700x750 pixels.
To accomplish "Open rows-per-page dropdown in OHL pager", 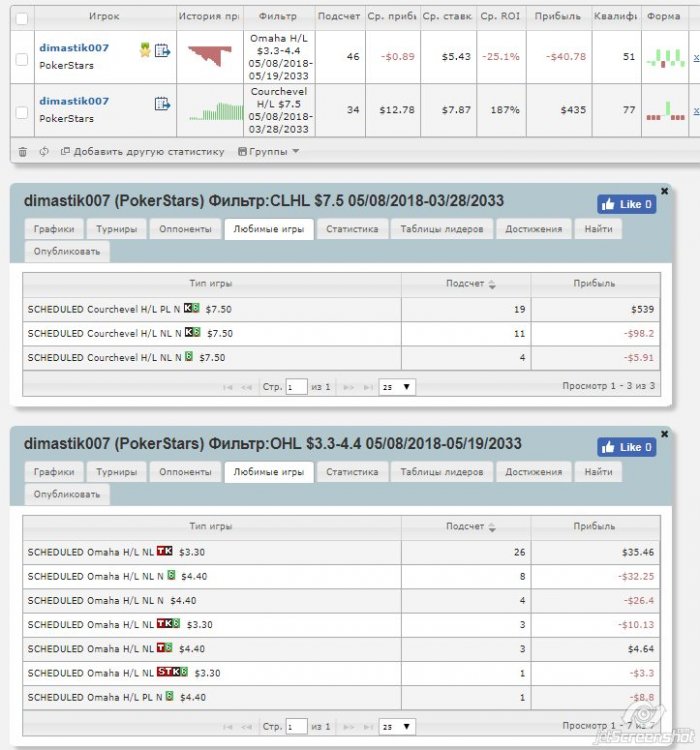I will click(397, 727).
